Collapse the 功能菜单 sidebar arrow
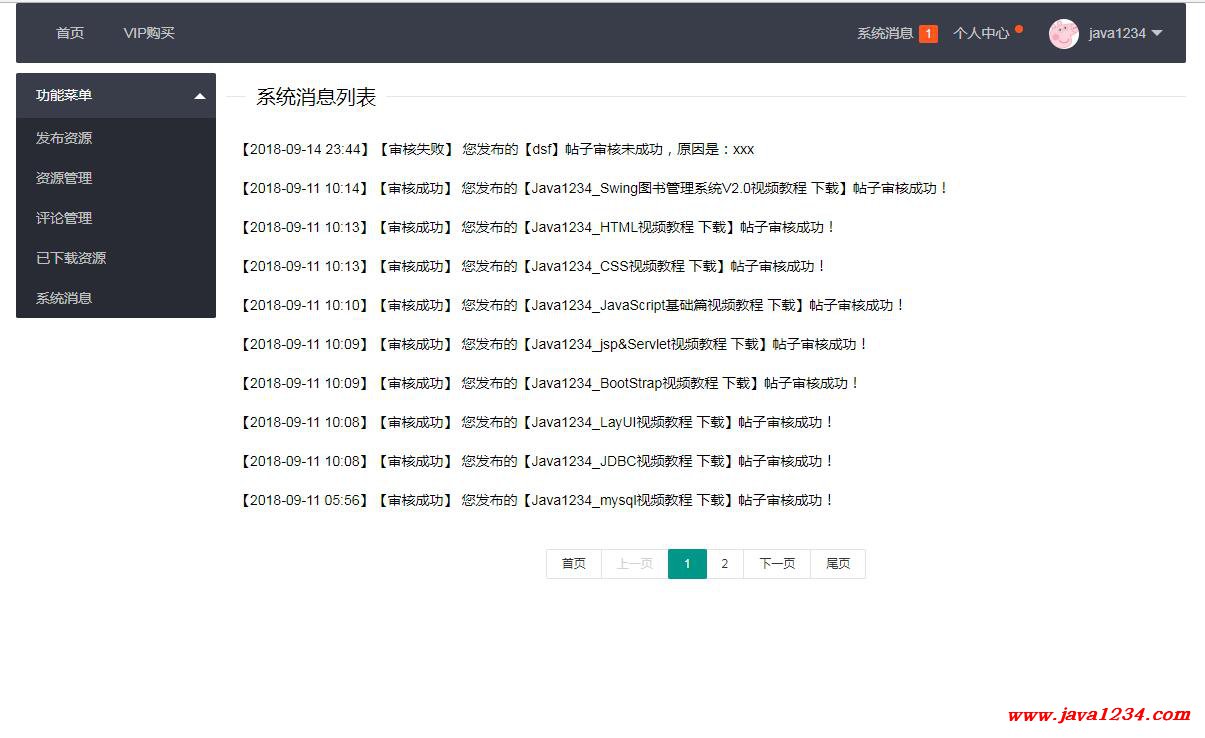This screenshot has height=738, width=1205. click(x=200, y=96)
